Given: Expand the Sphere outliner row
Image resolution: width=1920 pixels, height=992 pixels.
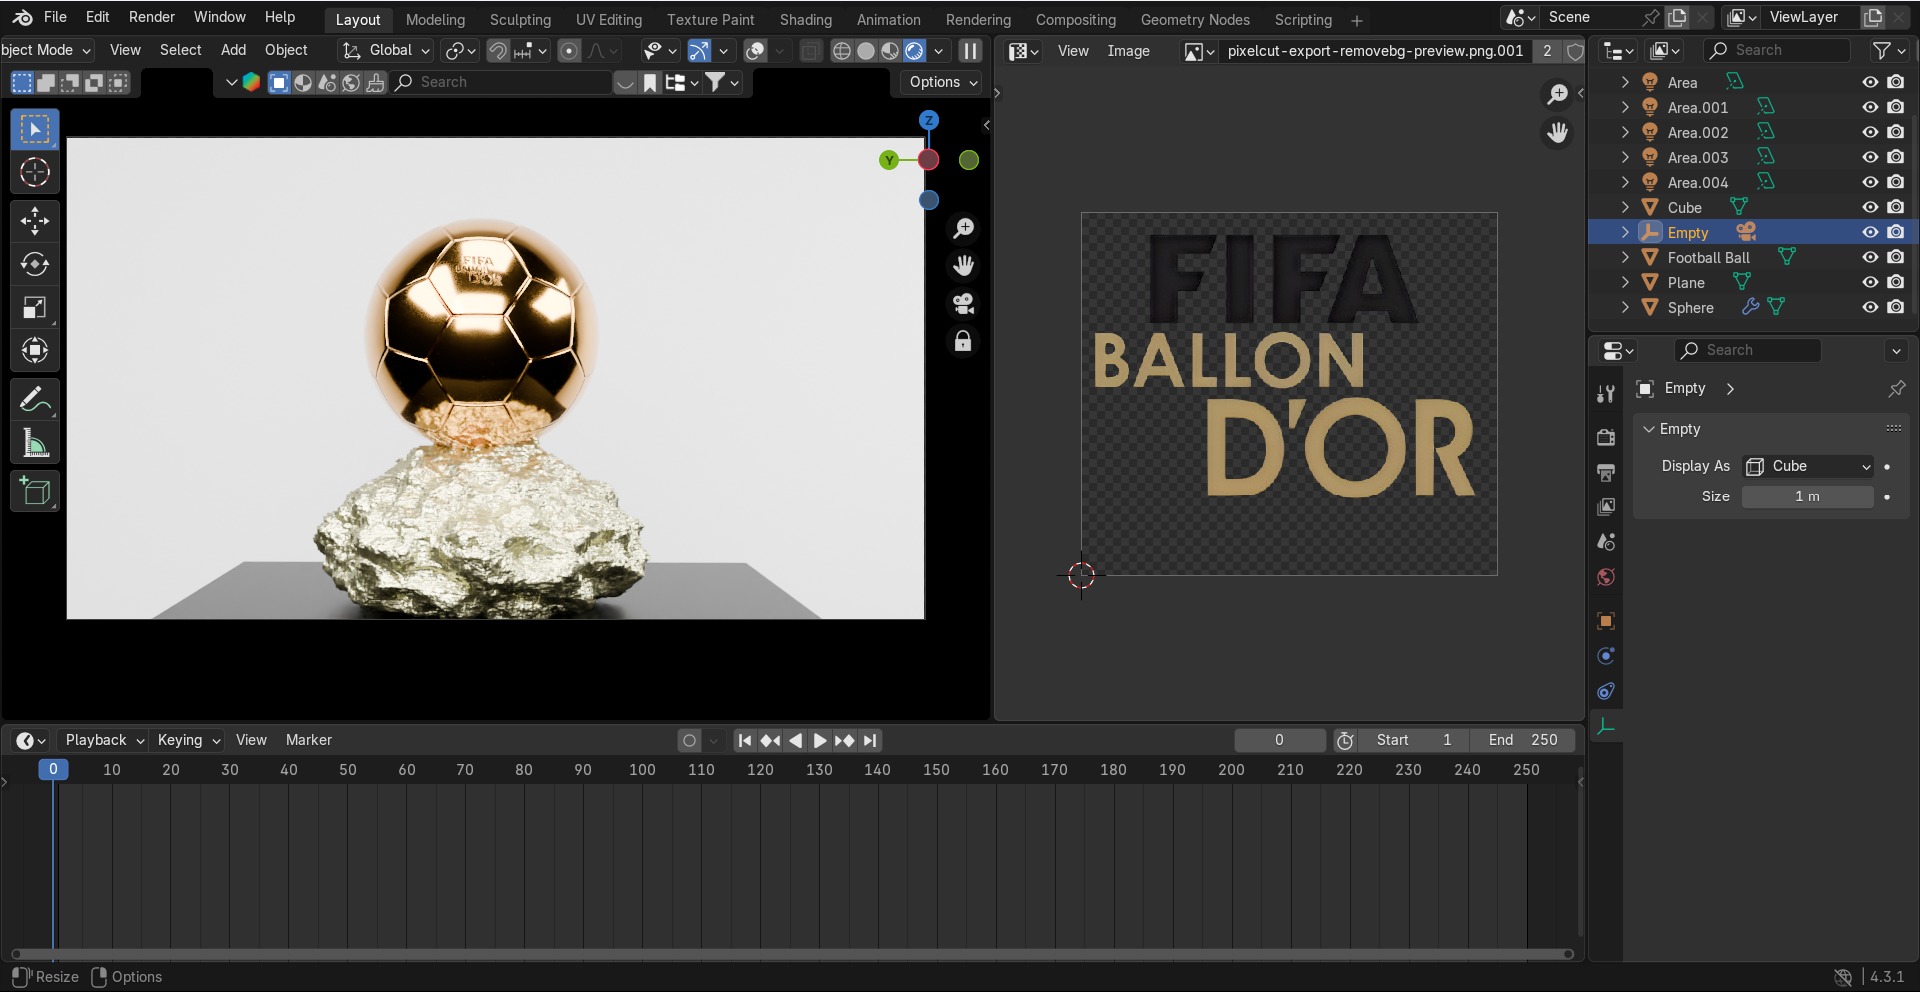Looking at the screenshot, I should click(1625, 307).
